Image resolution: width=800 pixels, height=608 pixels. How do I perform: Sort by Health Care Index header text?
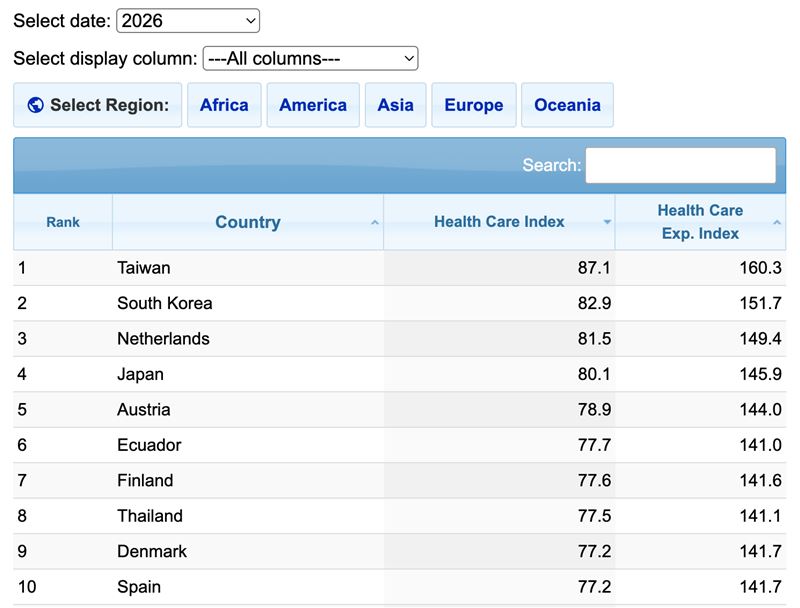(x=499, y=222)
